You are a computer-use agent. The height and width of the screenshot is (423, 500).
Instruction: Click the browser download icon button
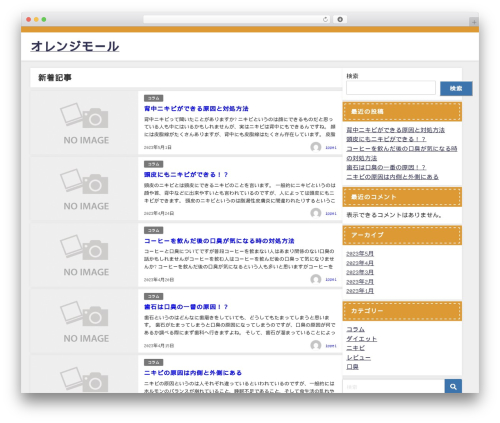point(340,19)
